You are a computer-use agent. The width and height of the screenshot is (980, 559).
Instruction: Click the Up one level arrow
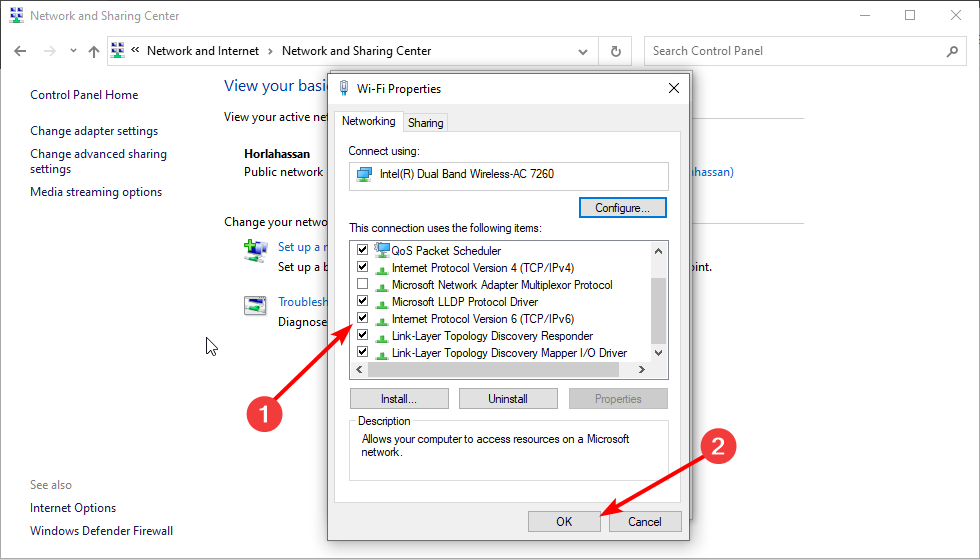pyautogui.click(x=94, y=51)
